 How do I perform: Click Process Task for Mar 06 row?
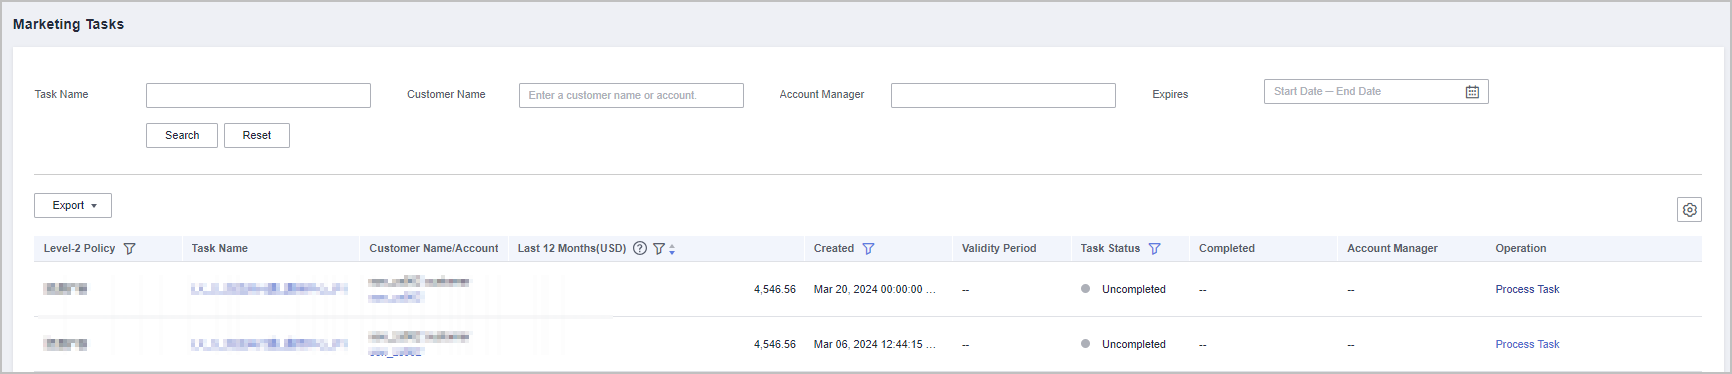click(x=1527, y=344)
